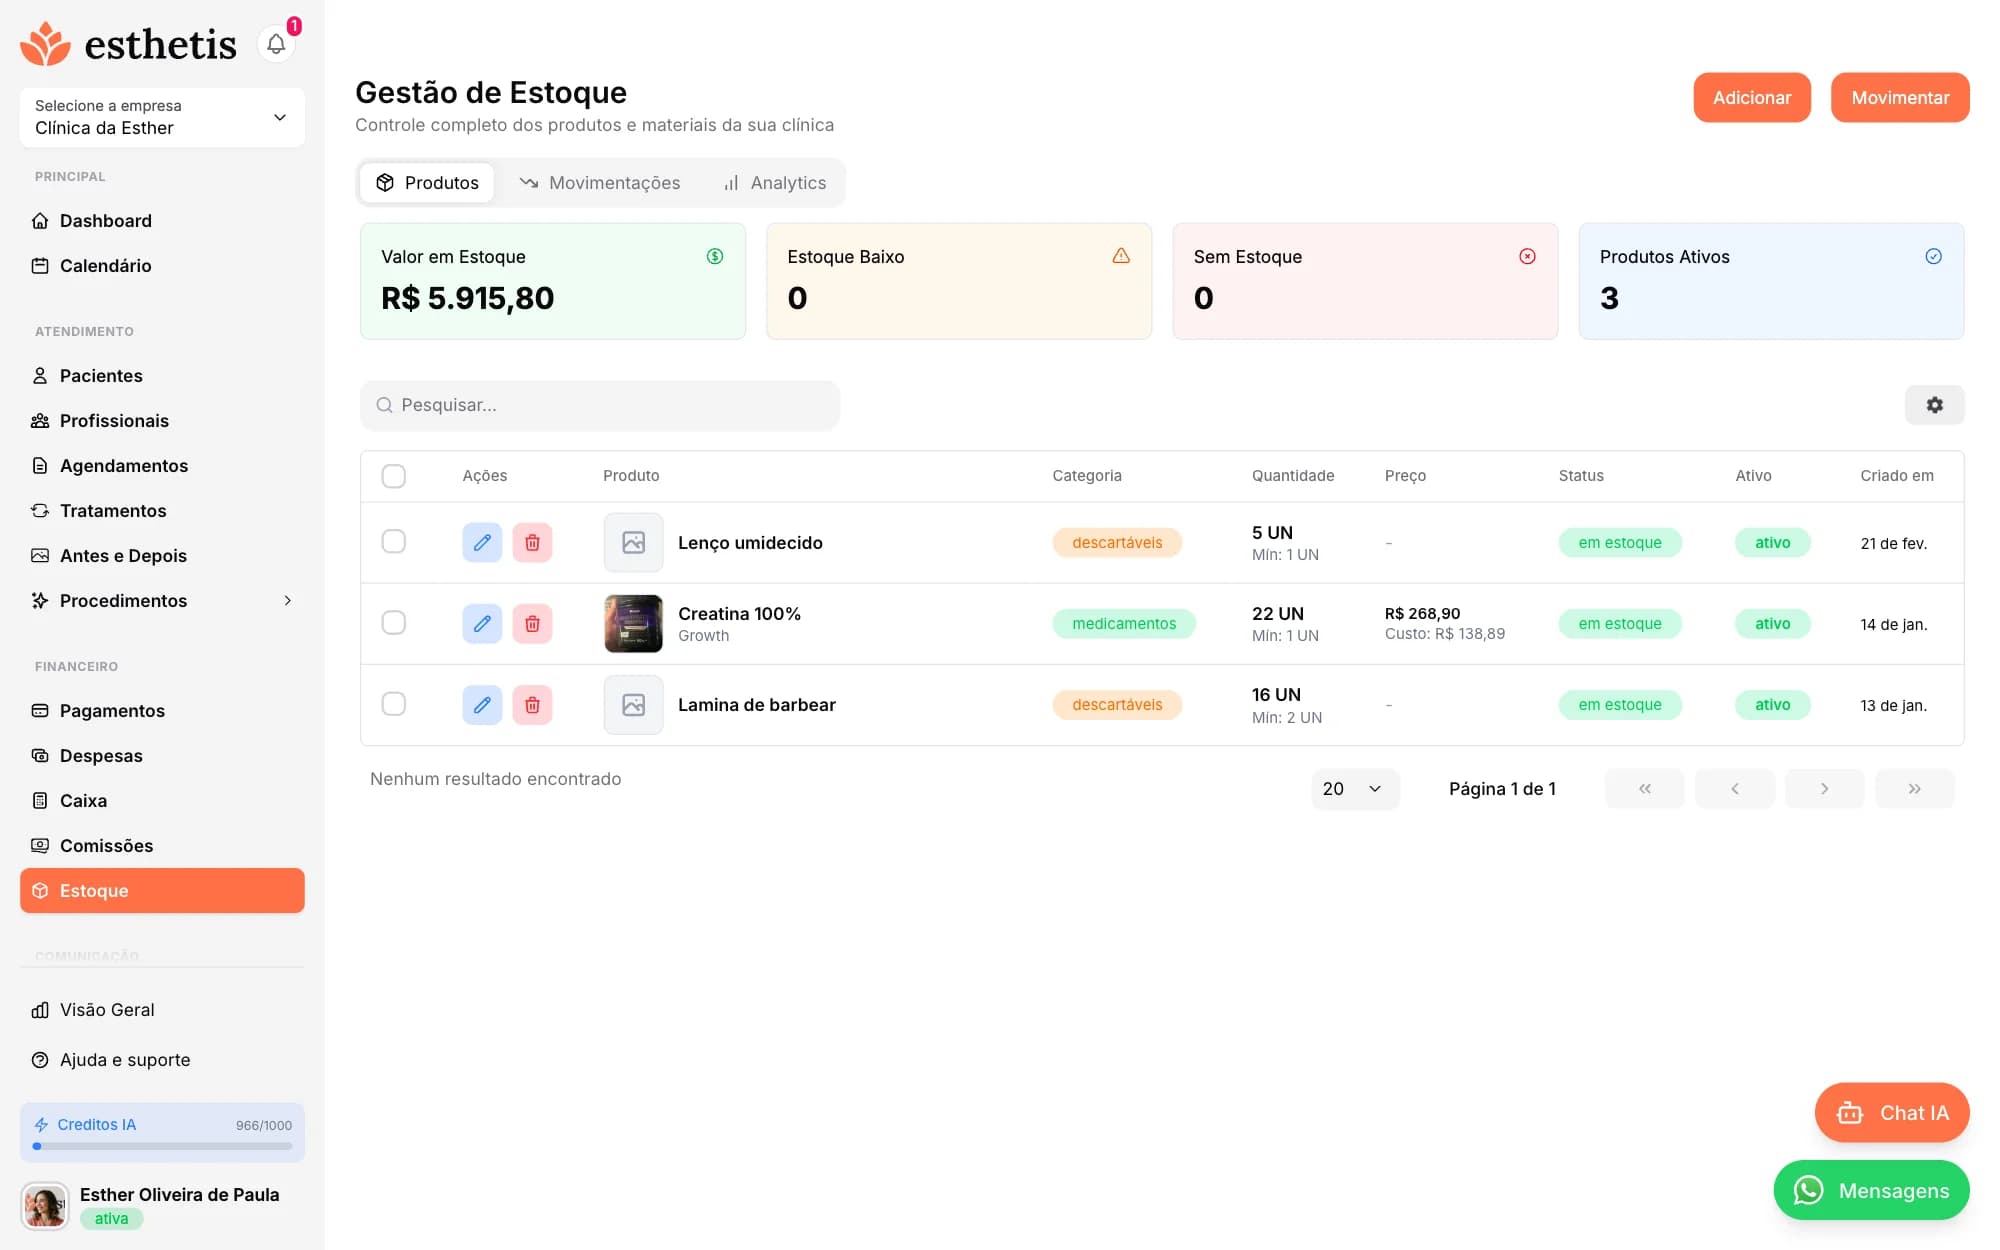Open the notifications bell icon
The image size is (2000, 1250).
click(x=276, y=44)
